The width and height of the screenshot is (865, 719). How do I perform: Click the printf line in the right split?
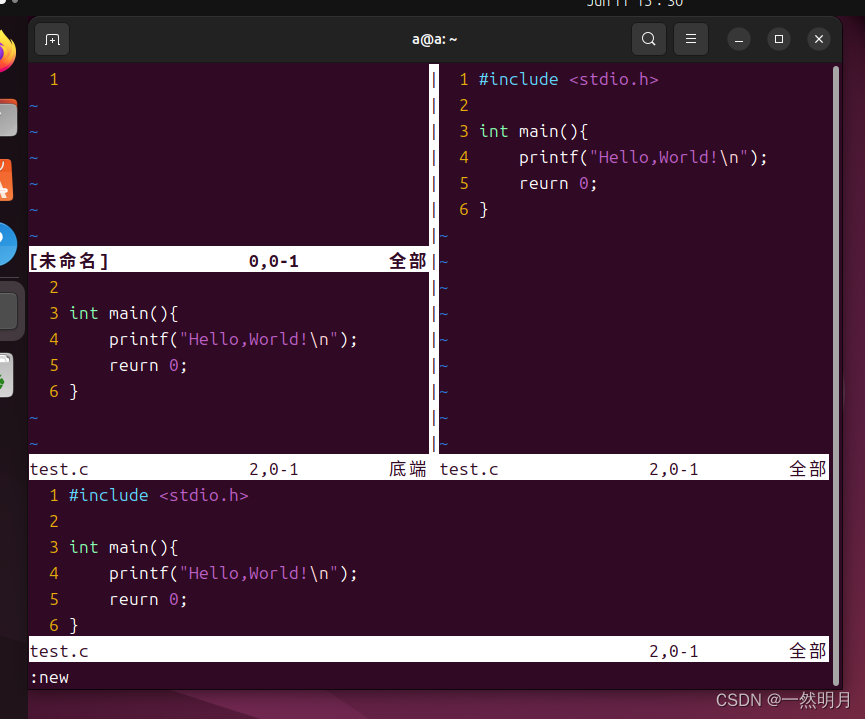pos(643,157)
